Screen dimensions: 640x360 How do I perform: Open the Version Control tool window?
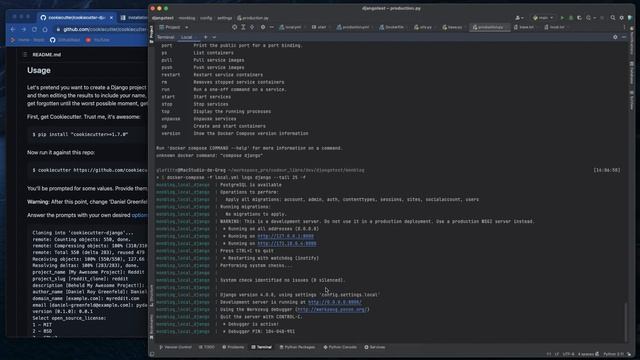176,347
